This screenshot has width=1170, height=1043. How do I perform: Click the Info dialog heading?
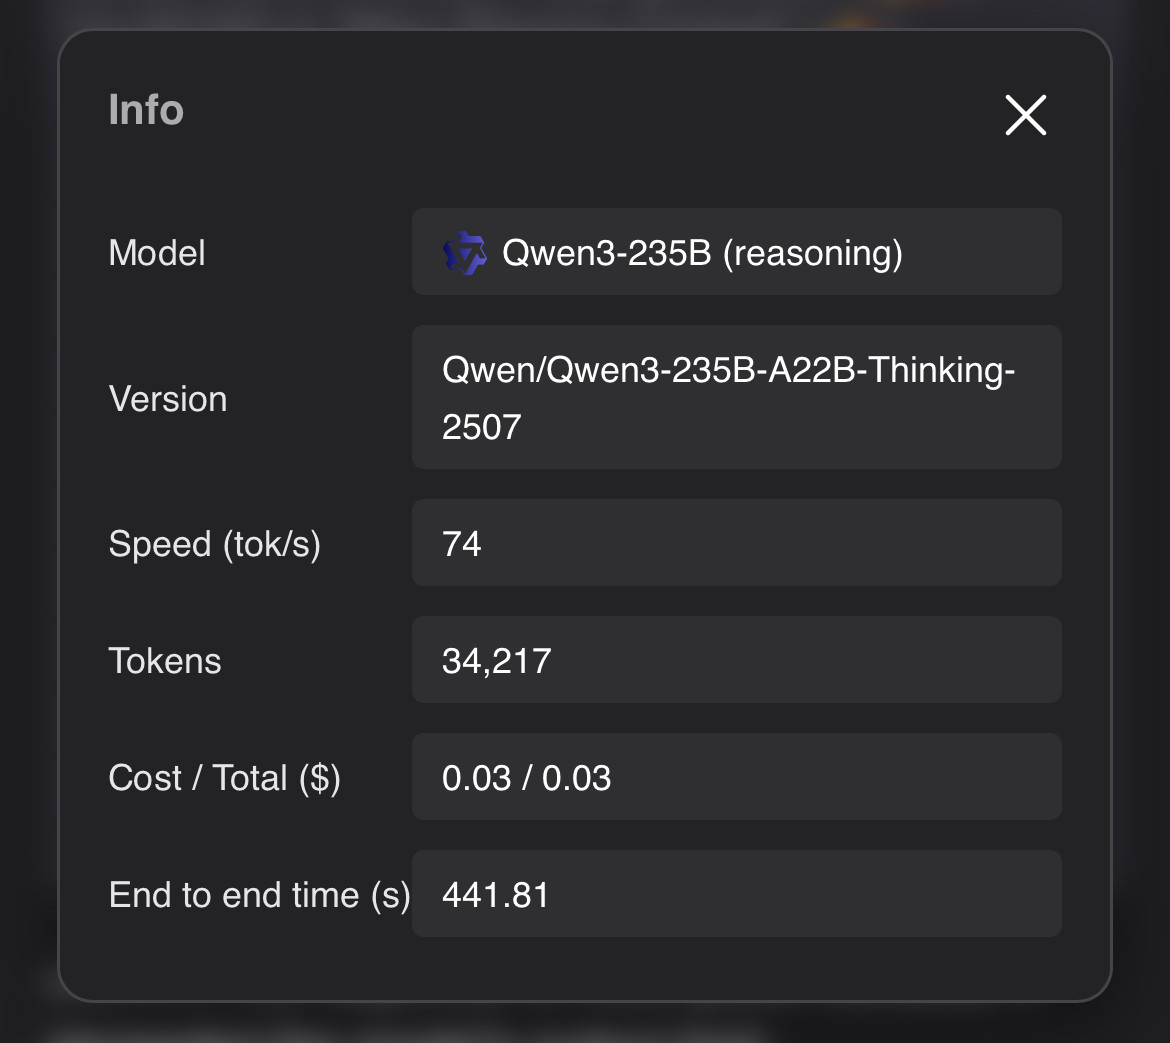pos(146,110)
